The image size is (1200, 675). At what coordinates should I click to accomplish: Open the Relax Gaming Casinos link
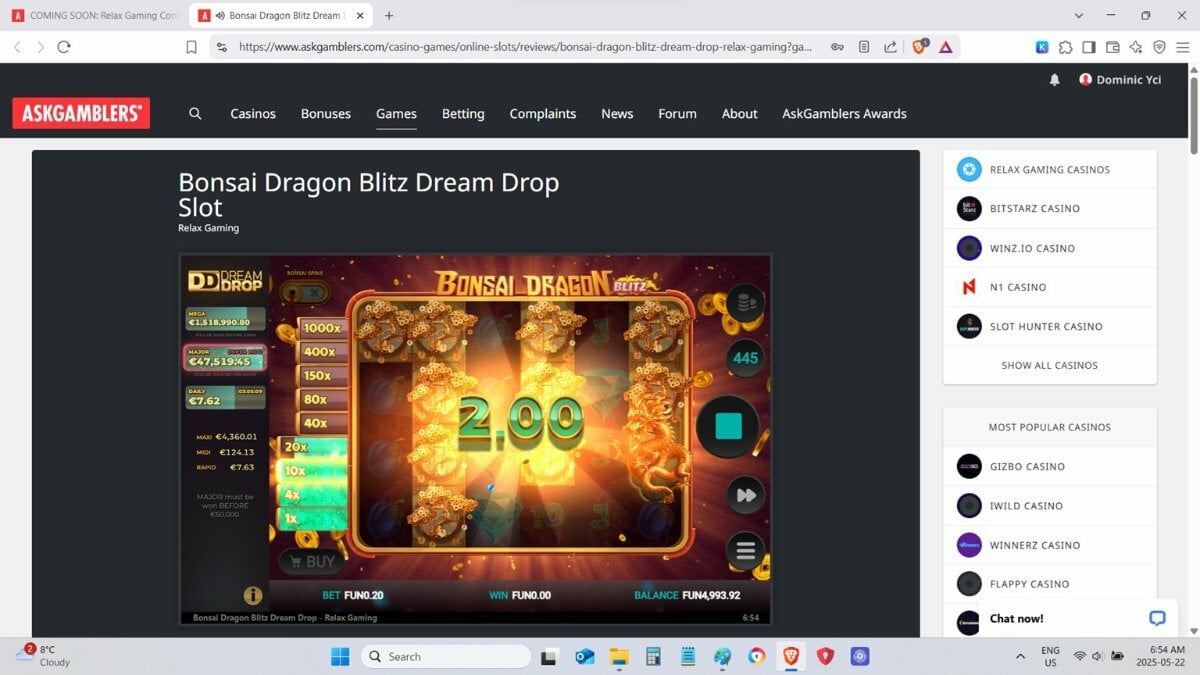(x=1050, y=169)
